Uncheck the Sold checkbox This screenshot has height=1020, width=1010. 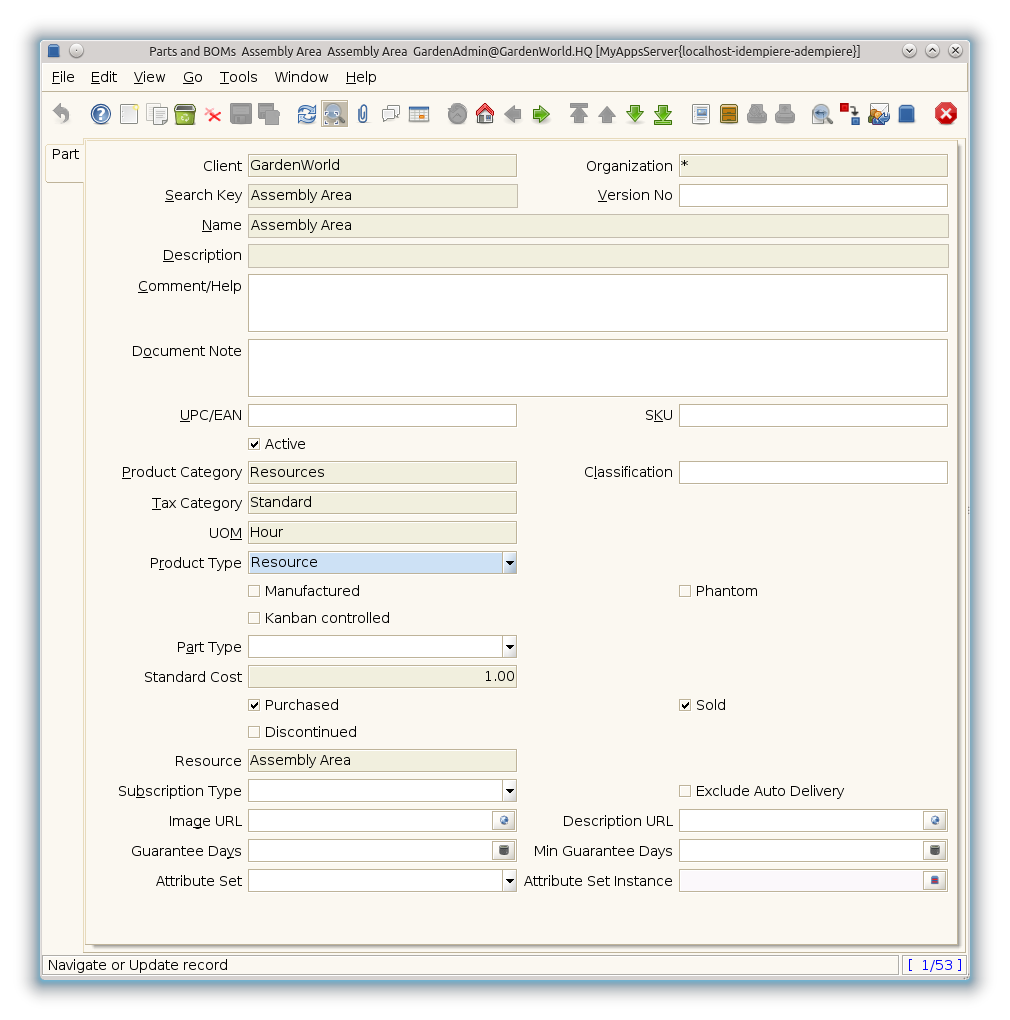685,705
